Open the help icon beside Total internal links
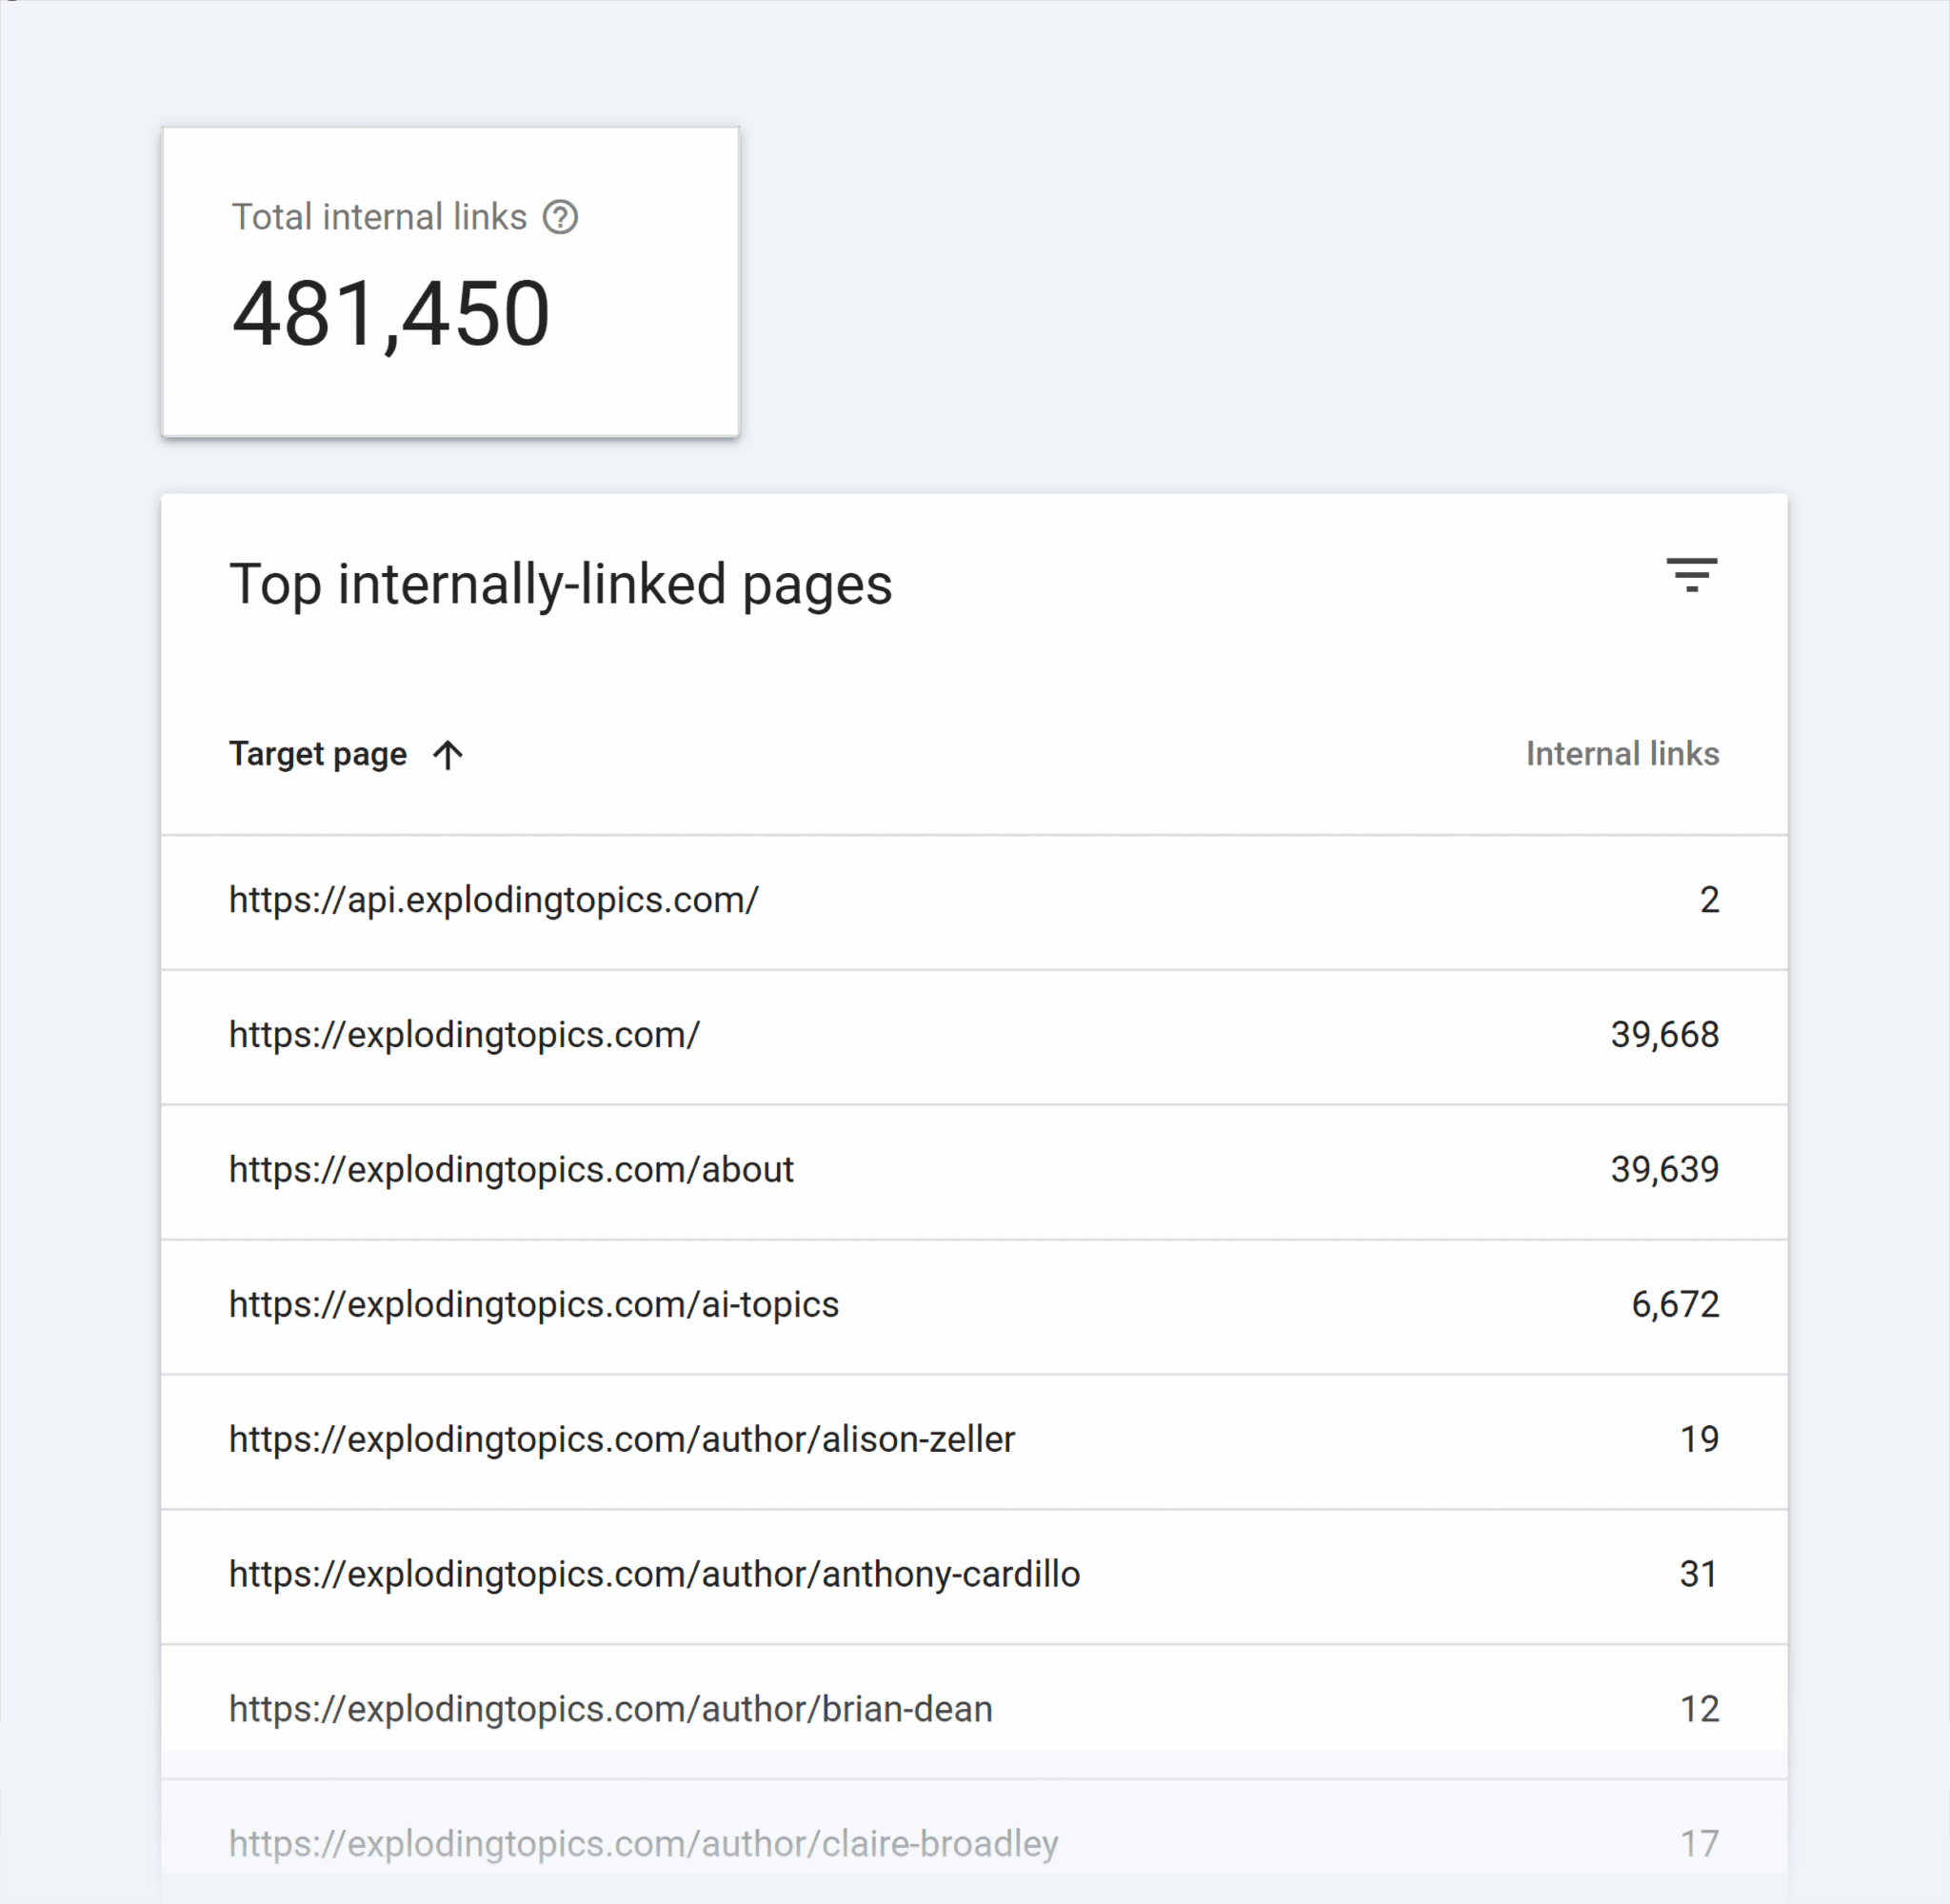The image size is (1950, 1904). 560,217
